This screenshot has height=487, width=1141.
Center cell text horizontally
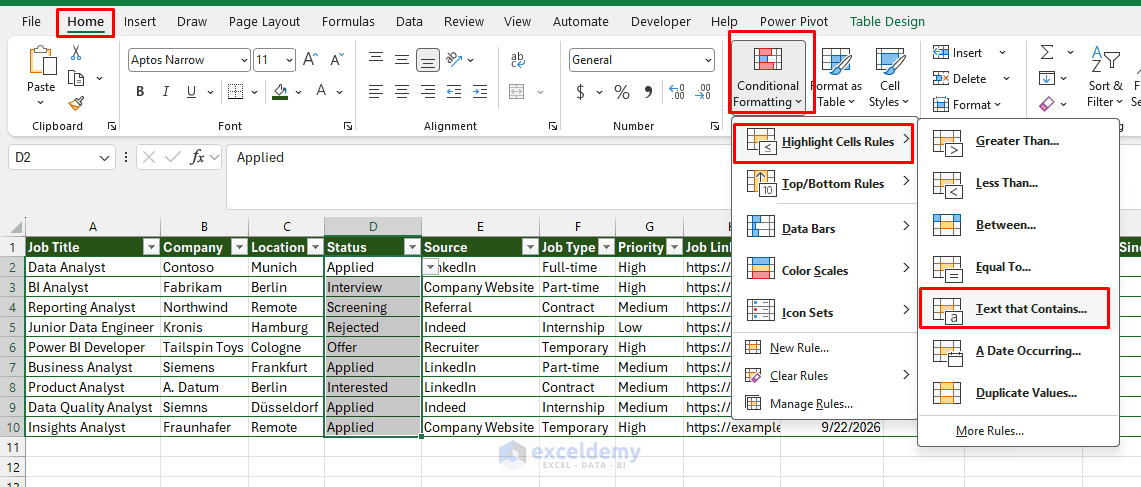pos(402,92)
